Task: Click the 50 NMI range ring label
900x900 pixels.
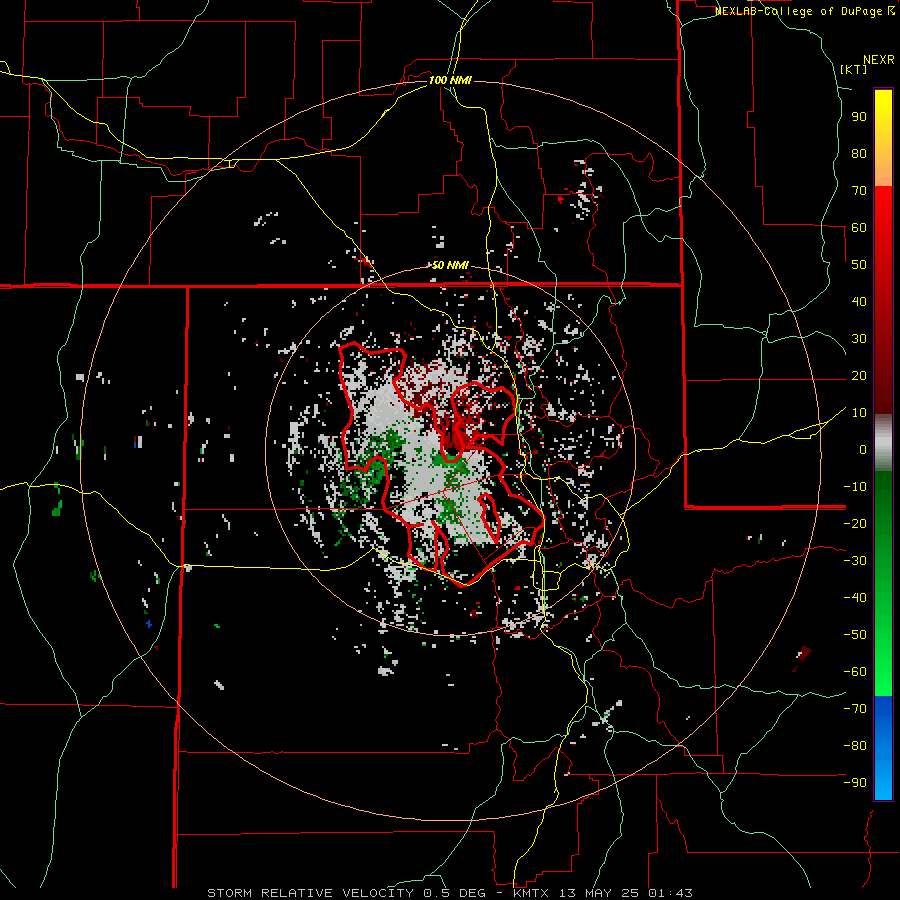Action: (x=450, y=265)
